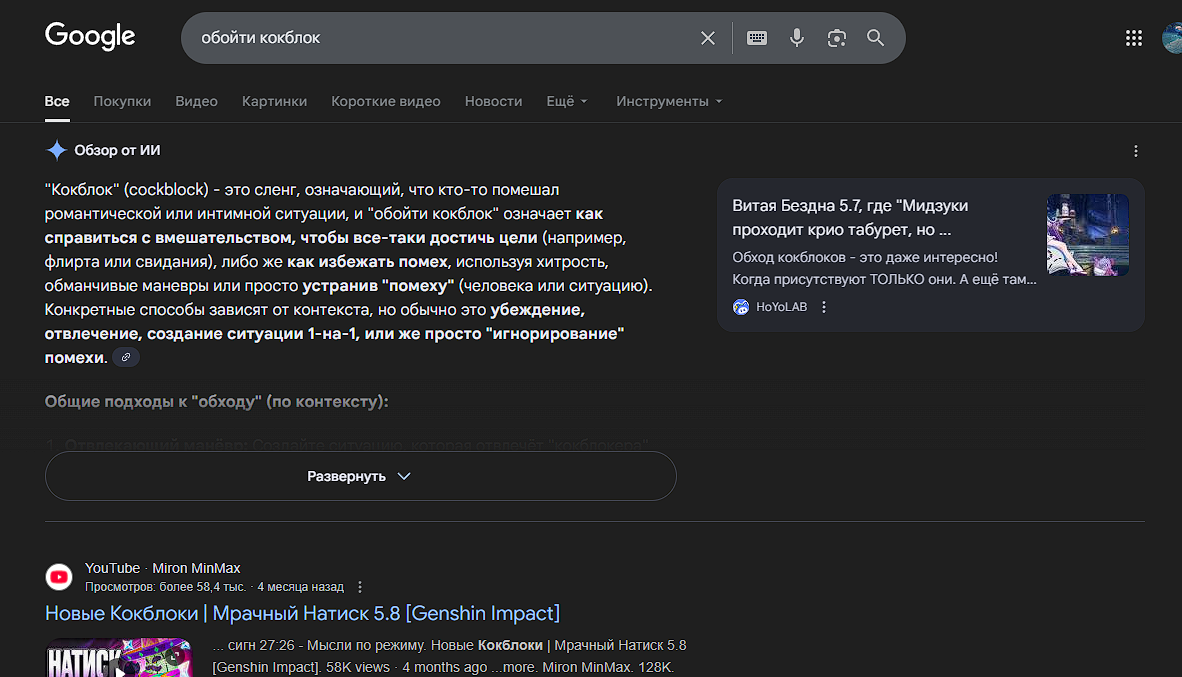Click into the search input field
Viewport: 1182px width, 677px height.
[x=440, y=38]
